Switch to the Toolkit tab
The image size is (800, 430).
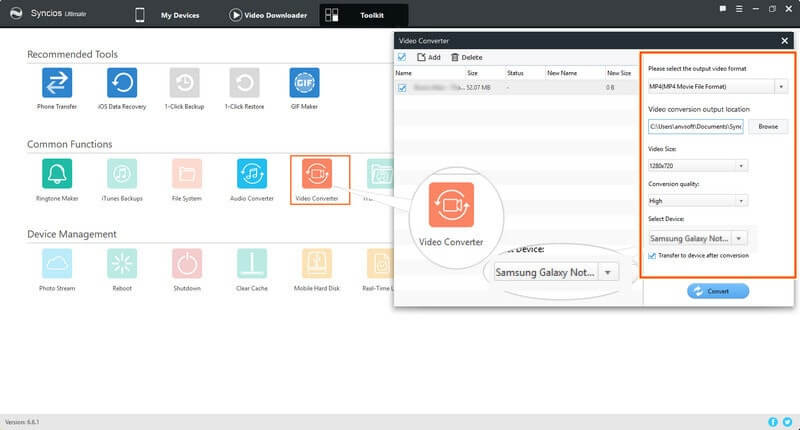click(364, 15)
